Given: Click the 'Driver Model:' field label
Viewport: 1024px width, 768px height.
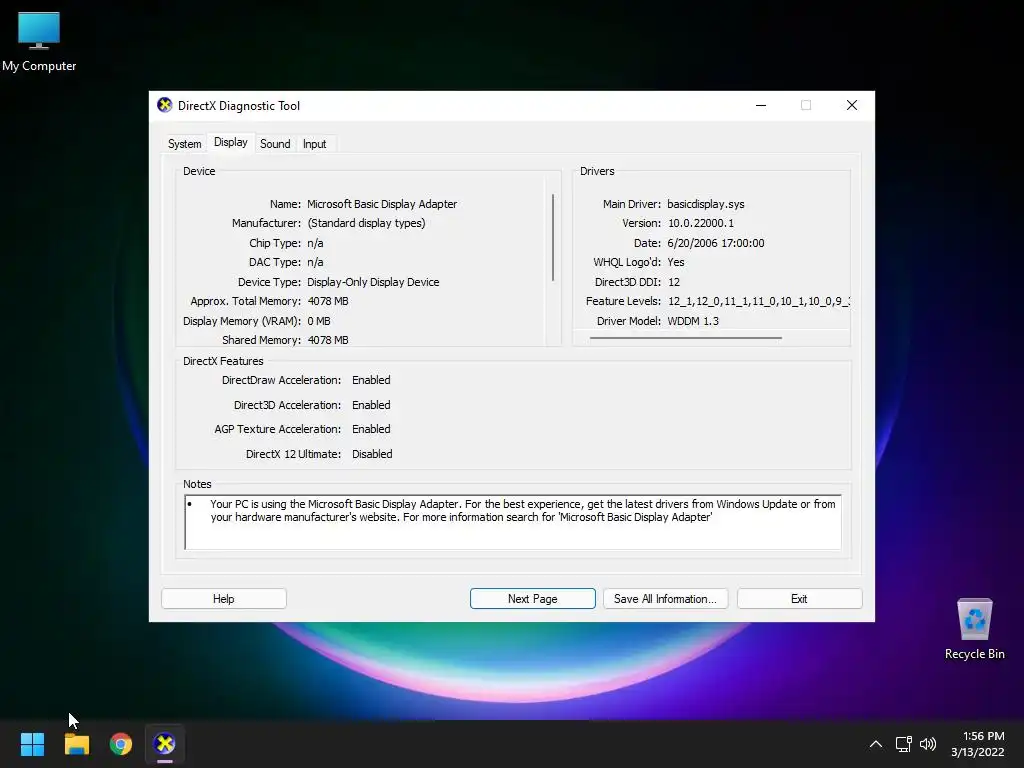Looking at the screenshot, I should pyautogui.click(x=629, y=321).
